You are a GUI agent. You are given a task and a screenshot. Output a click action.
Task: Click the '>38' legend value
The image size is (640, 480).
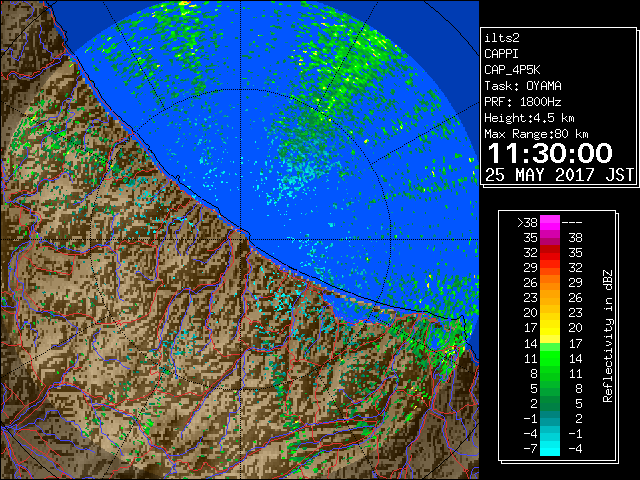tap(527, 222)
